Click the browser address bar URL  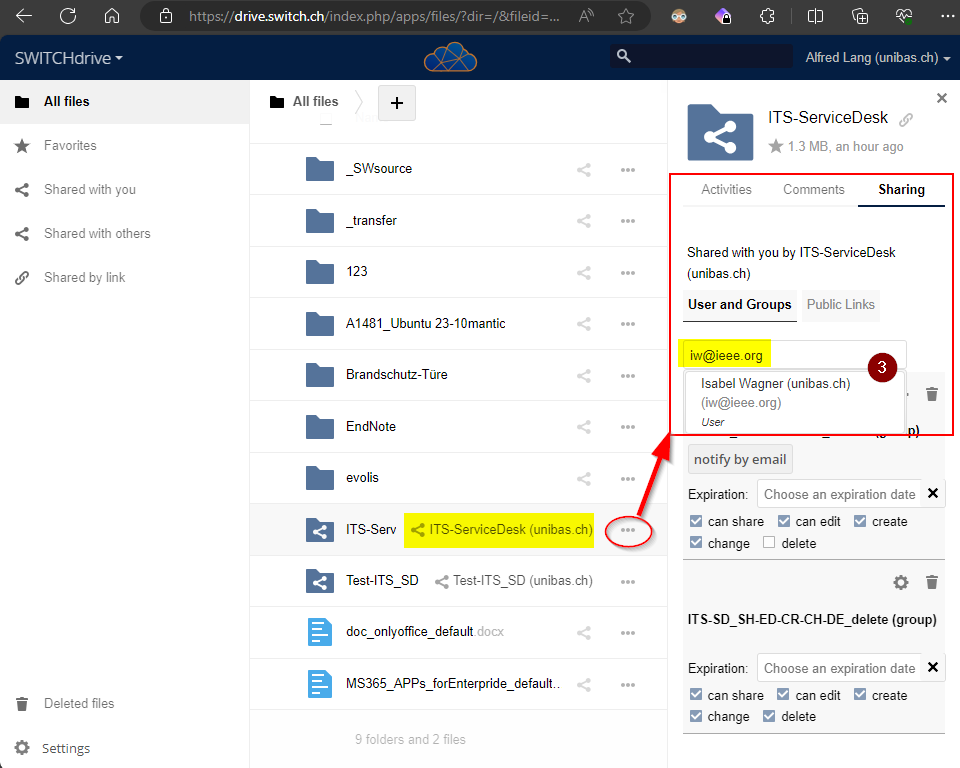(373, 17)
